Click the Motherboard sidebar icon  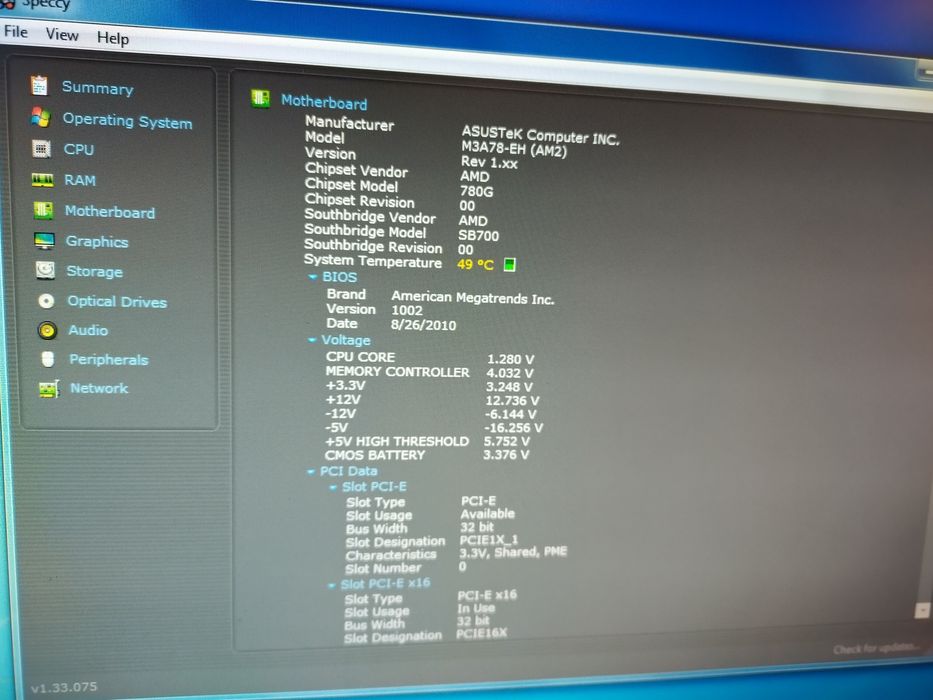click(x=43, y=210)
